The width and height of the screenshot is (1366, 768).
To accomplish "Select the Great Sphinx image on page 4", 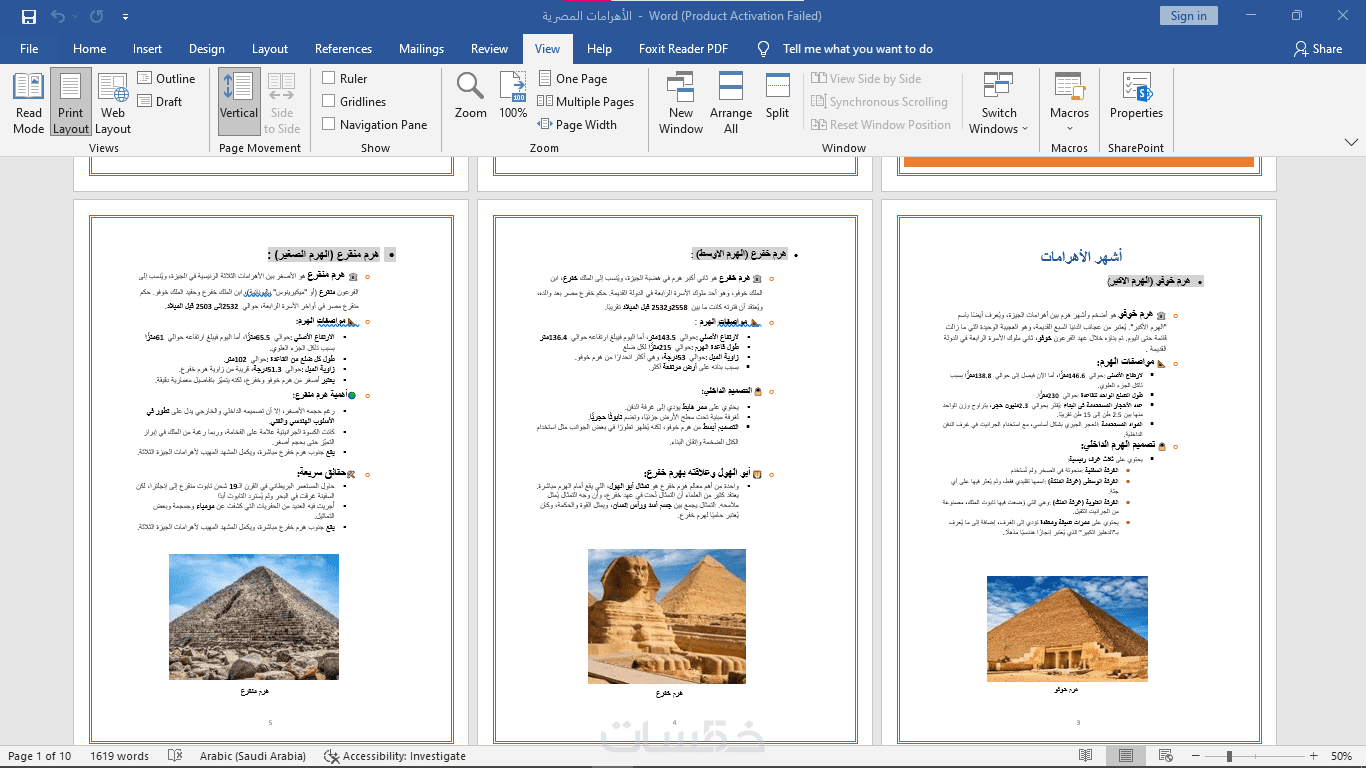I will pos(667,616).
